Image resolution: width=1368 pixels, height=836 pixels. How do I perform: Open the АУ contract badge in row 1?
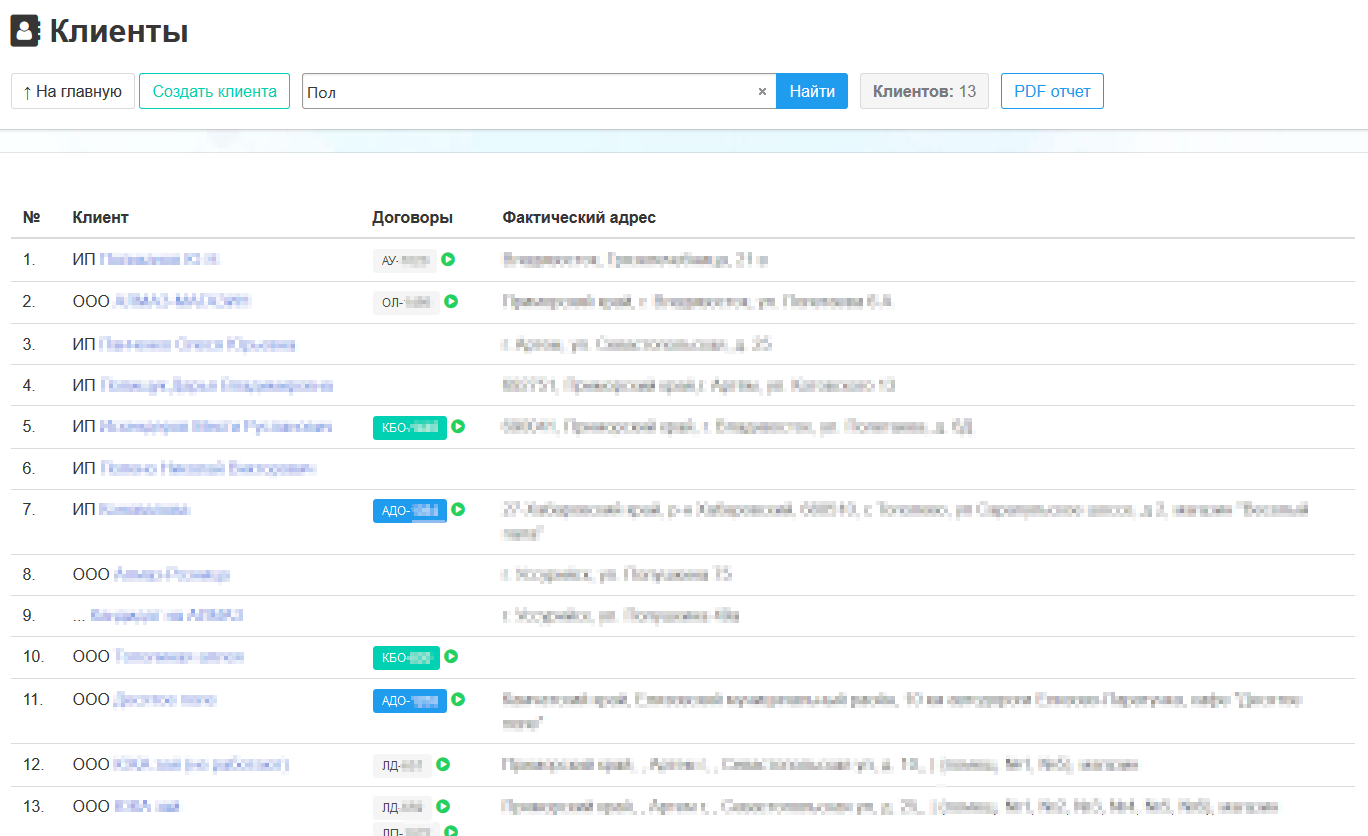click(x=404, y=261)
